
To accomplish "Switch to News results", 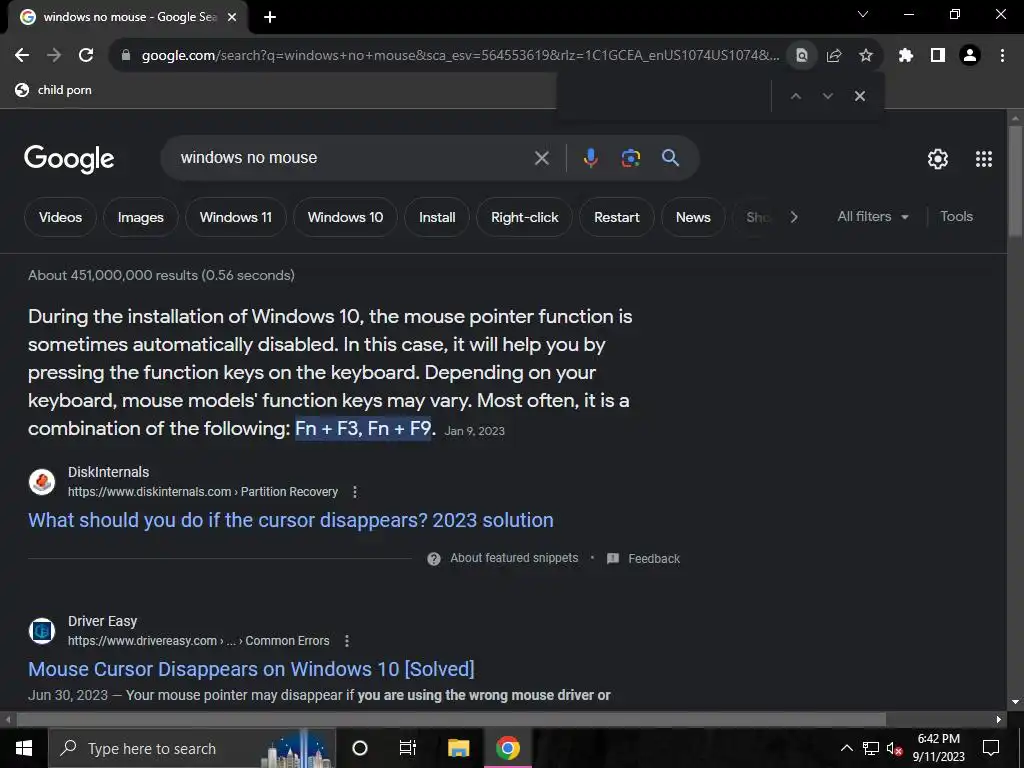I will [x=693, y=217].
